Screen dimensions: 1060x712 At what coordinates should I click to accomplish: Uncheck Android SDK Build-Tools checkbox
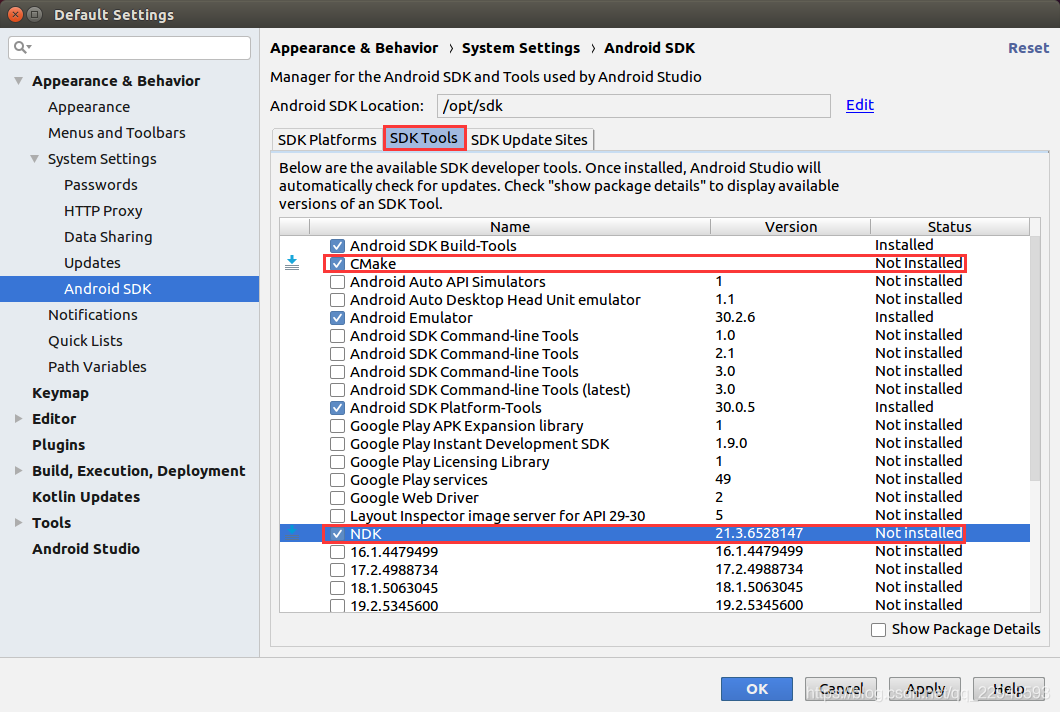[337, 246]
